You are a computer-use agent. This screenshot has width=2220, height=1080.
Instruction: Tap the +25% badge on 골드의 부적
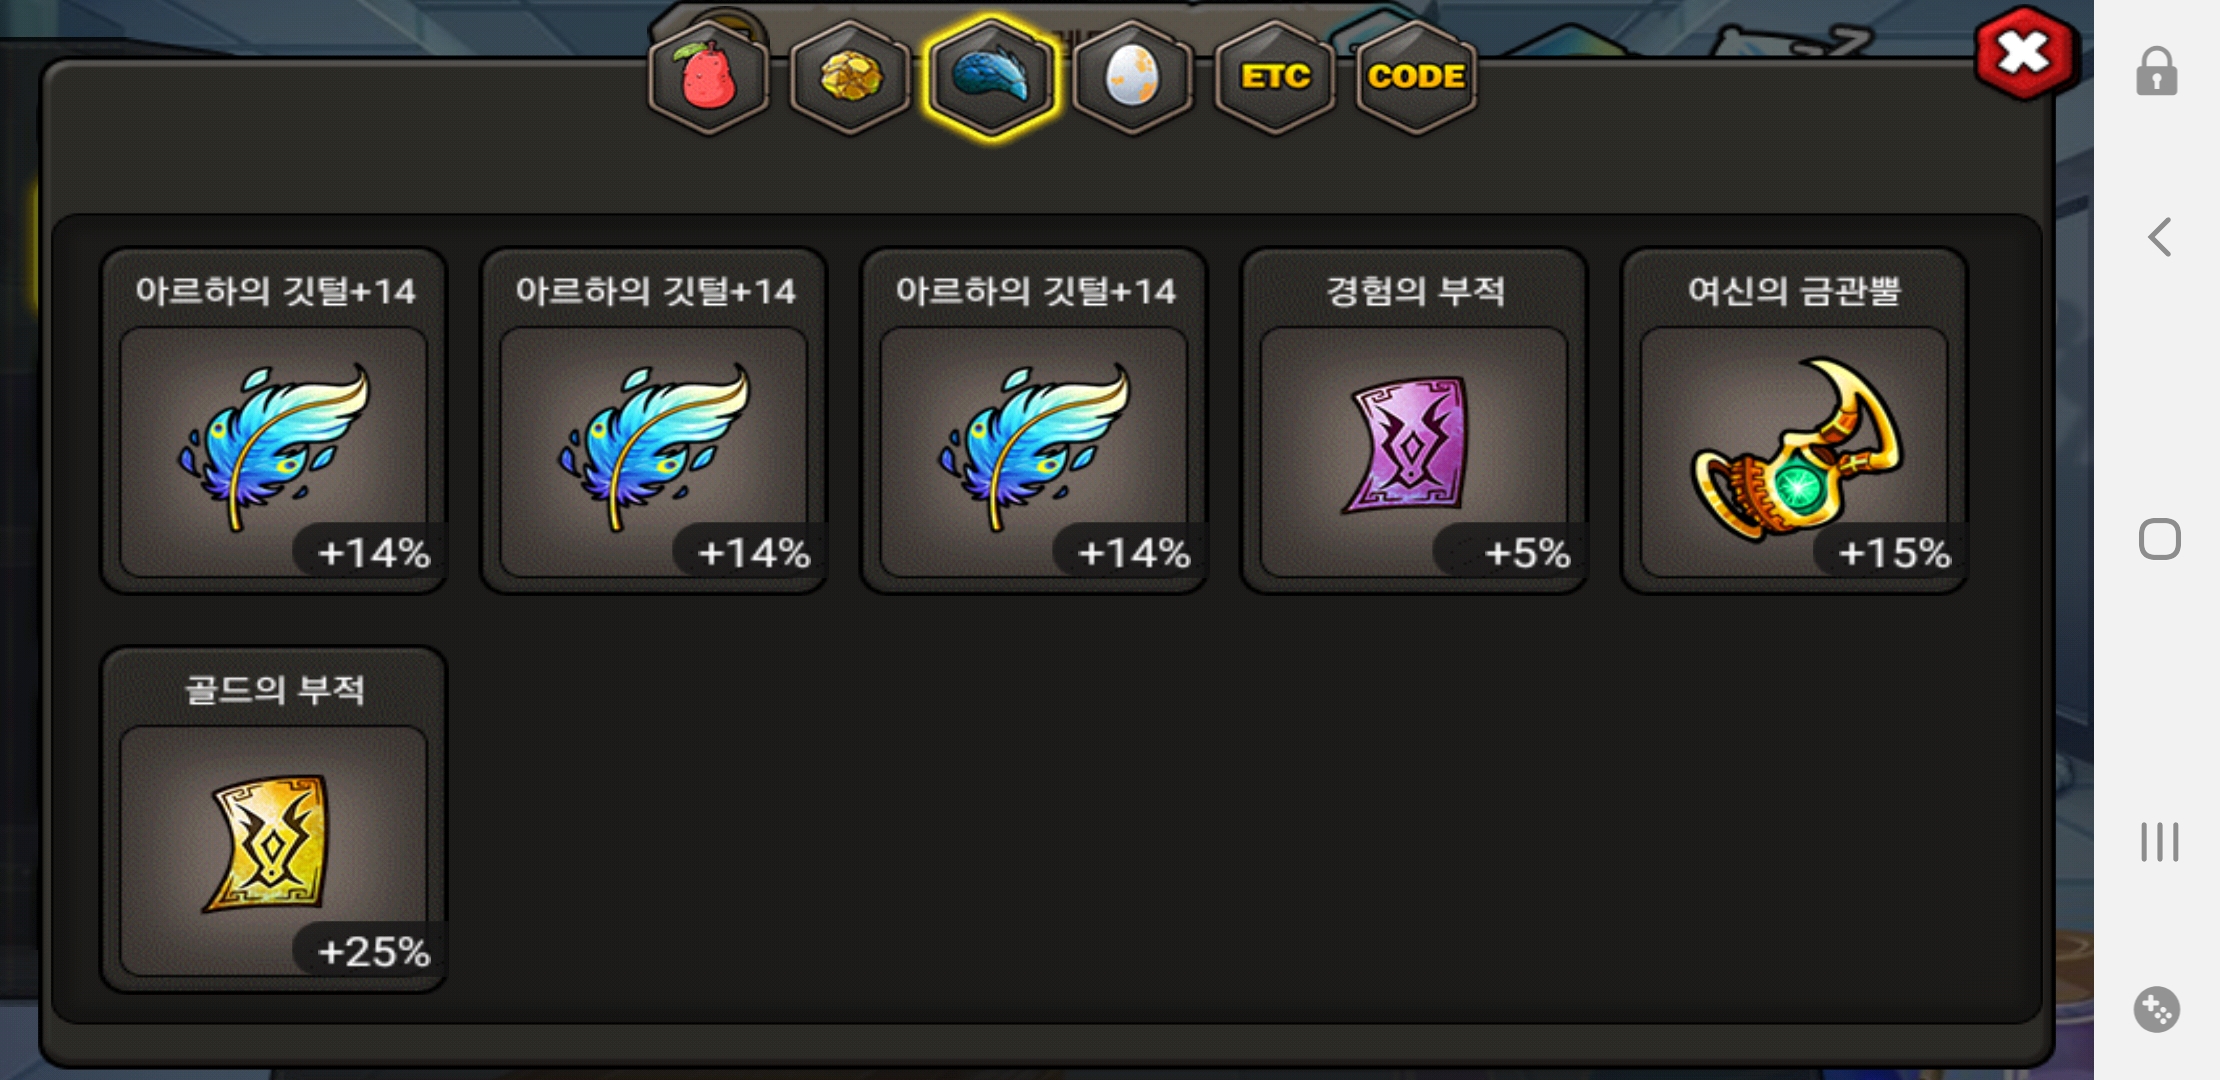tap(370, 950)
